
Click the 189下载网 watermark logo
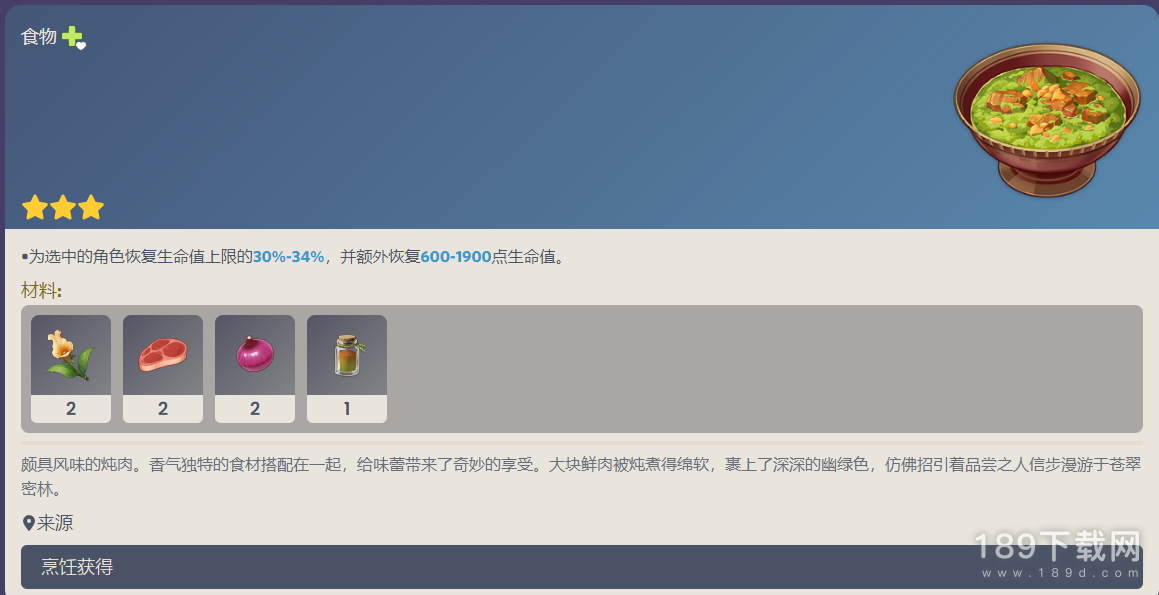click(1058, 554)
